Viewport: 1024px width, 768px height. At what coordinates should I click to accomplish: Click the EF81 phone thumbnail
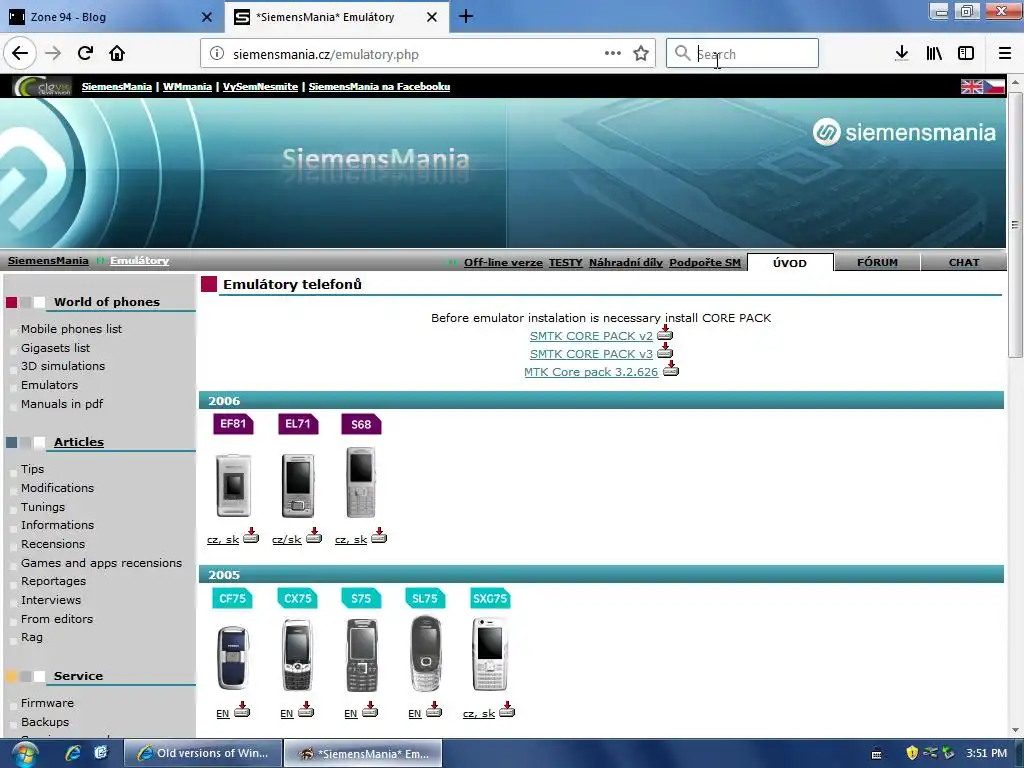(x=233, y=485)
